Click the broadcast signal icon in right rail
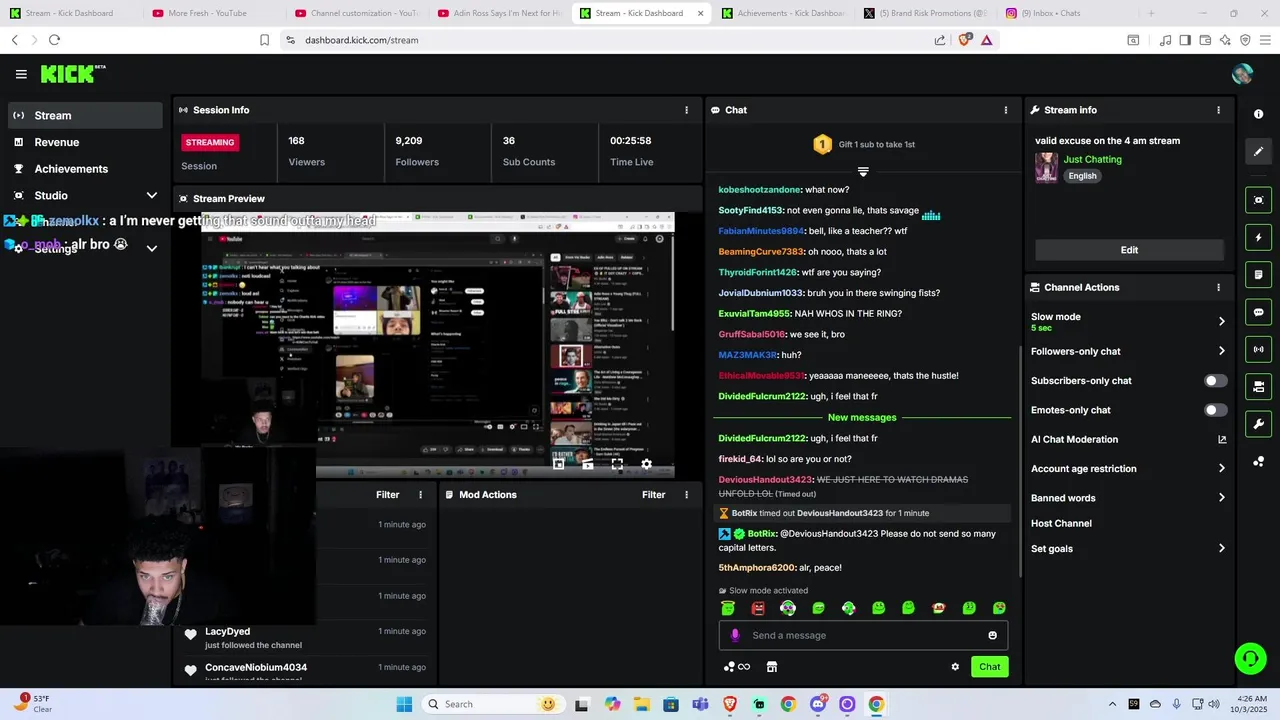The width and height of the screenshot is (1280, 720). [x=1258, y=349]
